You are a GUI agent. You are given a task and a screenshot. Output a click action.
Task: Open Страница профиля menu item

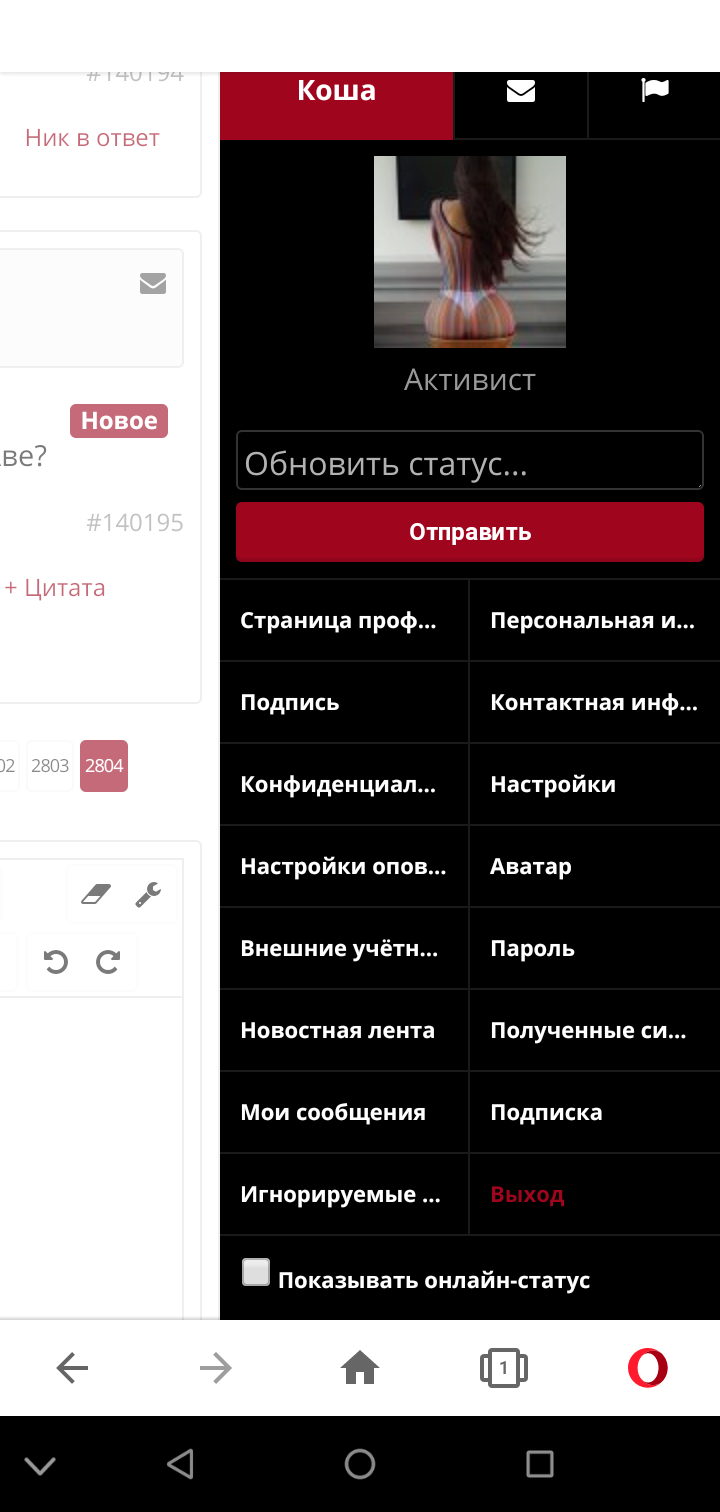344,620
